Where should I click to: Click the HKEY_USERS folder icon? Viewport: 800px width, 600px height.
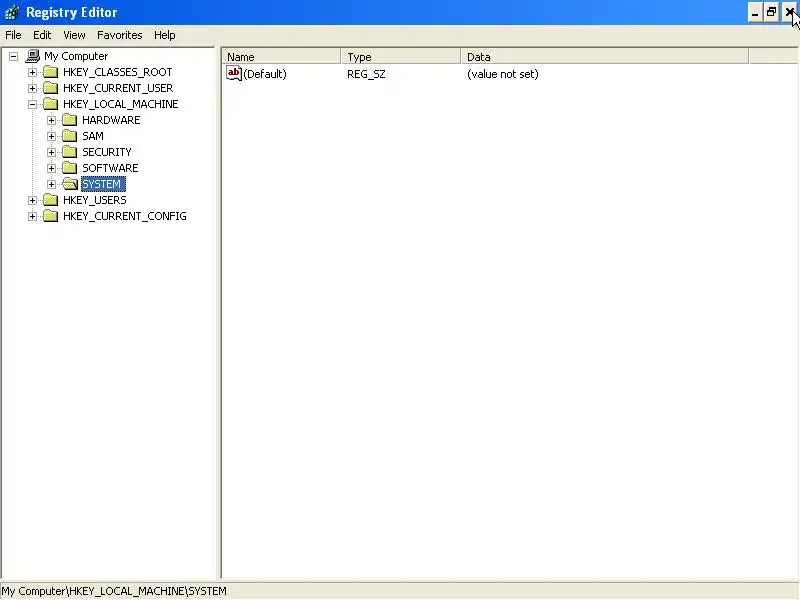50,200
